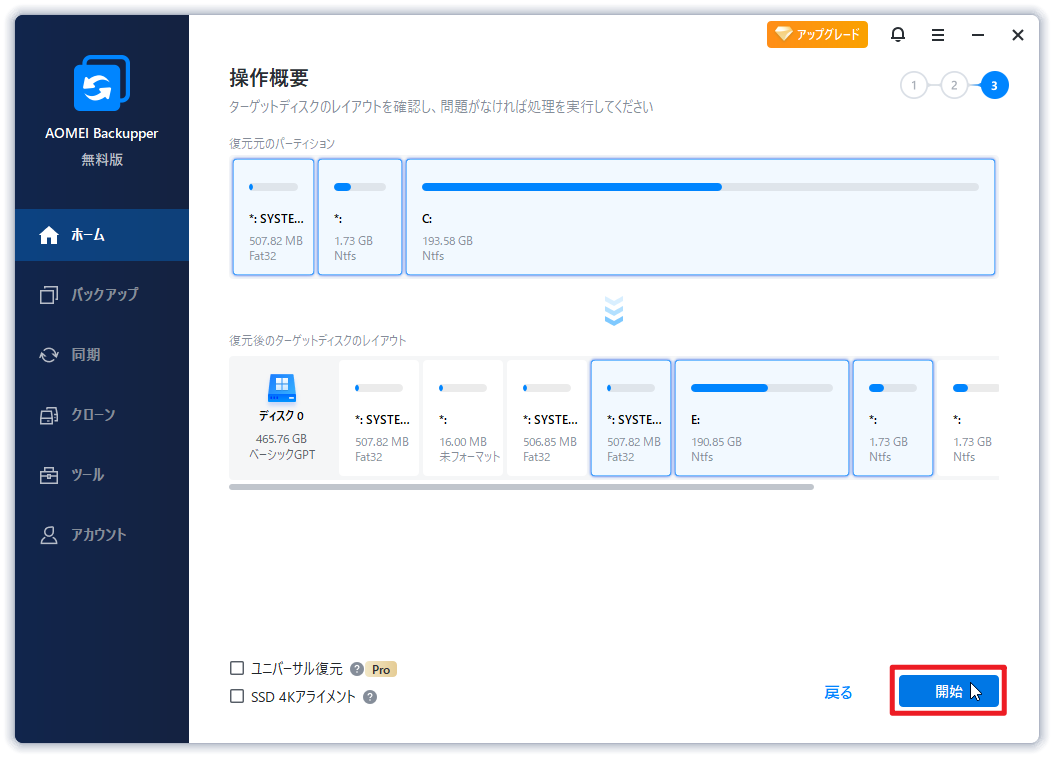Click the horizontal scrollbar under disk layout
Viewport: 1054px width, 758px height.
tap(520, 487)
